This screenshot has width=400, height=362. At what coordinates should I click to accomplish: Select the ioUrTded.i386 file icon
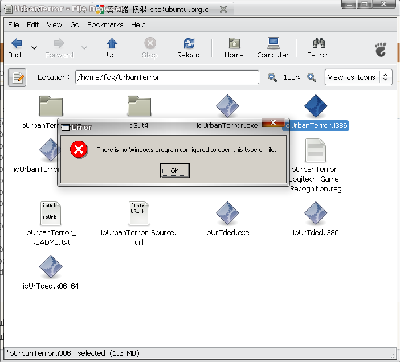315,213
